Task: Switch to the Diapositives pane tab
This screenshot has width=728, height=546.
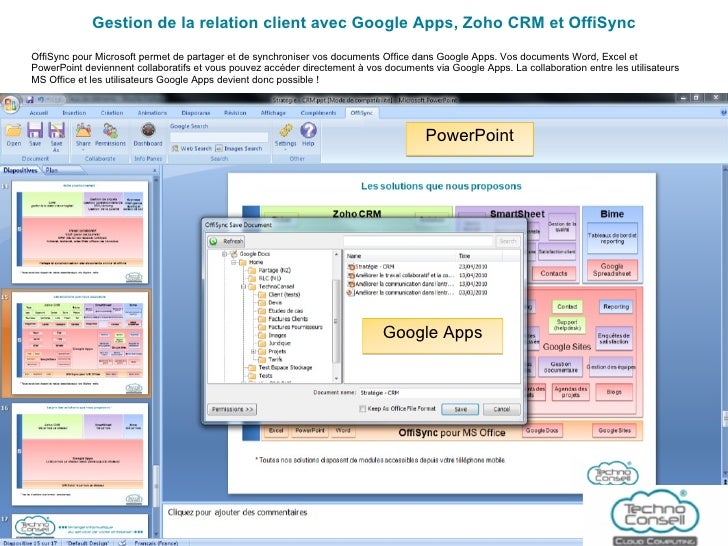Action: click(x=20, y=170)
